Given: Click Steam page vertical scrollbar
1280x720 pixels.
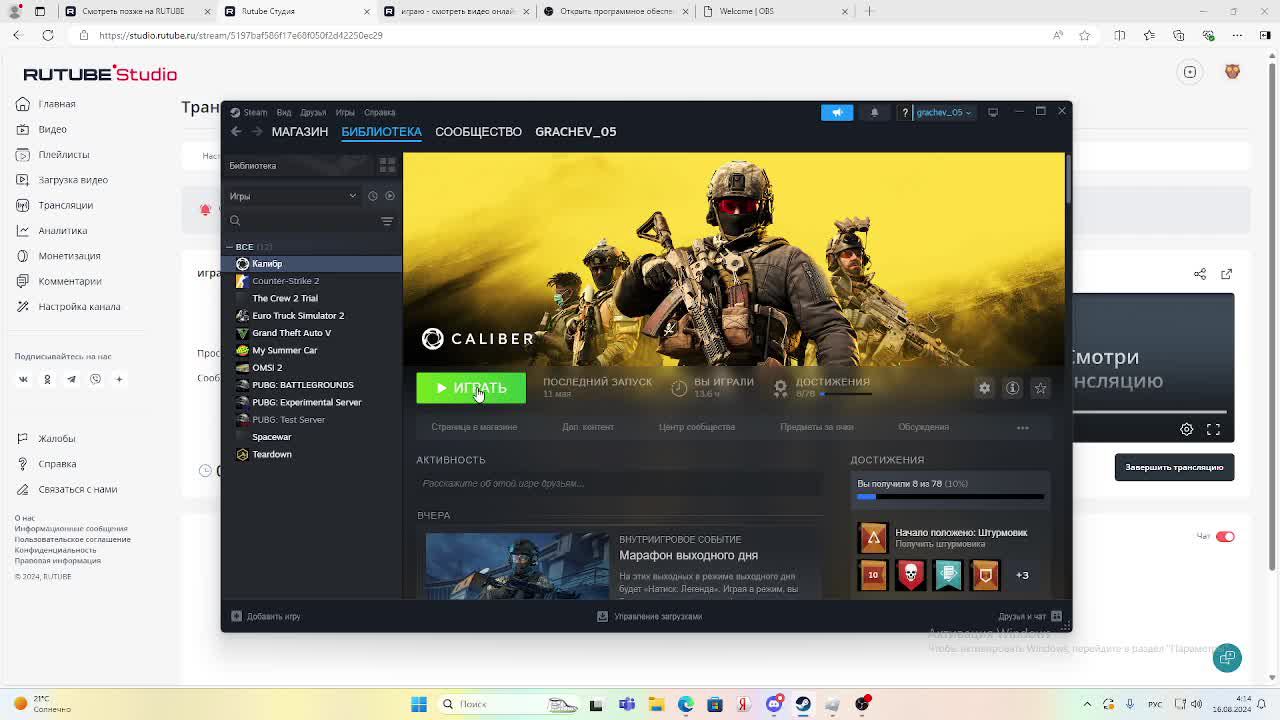Looking at the screenshot, I should [1068, 180].
